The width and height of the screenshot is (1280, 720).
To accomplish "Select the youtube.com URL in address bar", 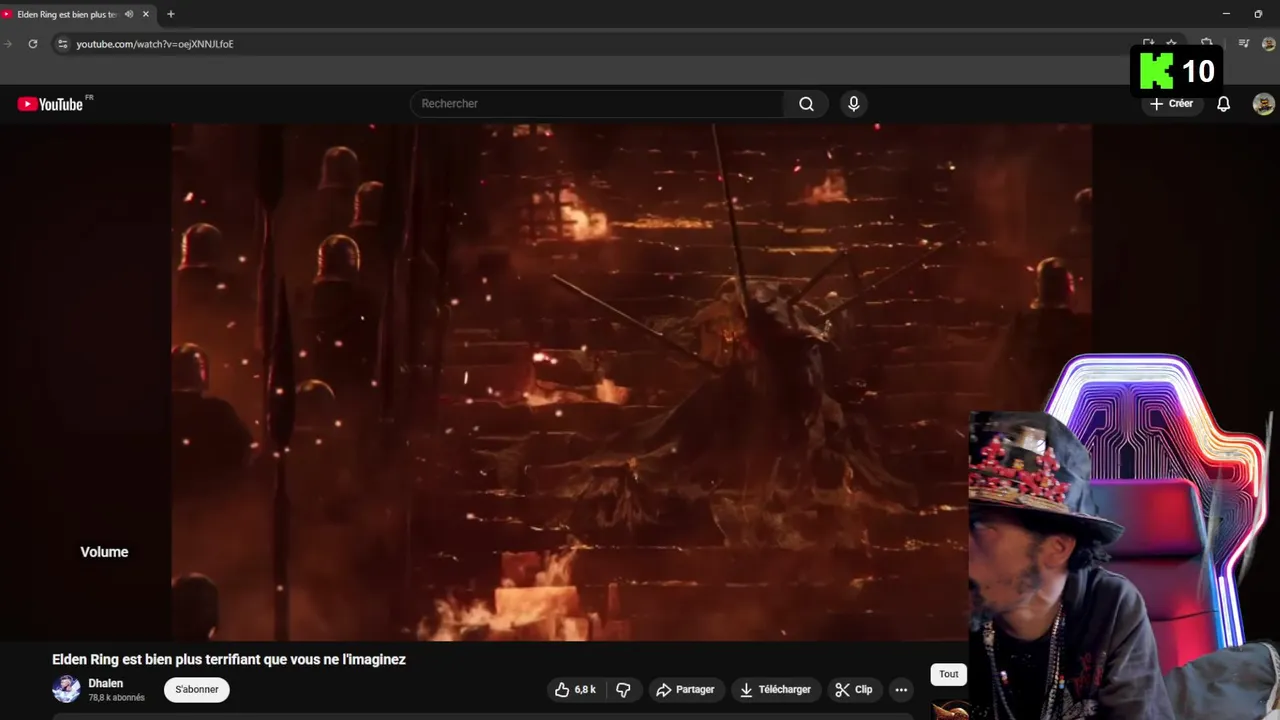I will [x=155, y=44].
